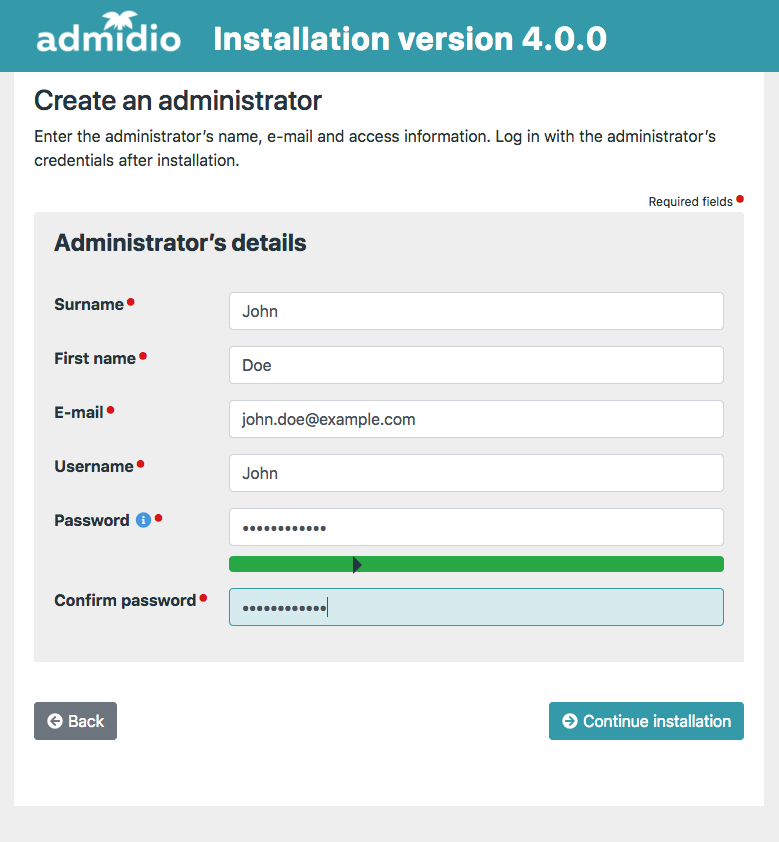The image size is (779, 842).
Task: Click the Admidio palm tree logo
Action: (108, 36)
